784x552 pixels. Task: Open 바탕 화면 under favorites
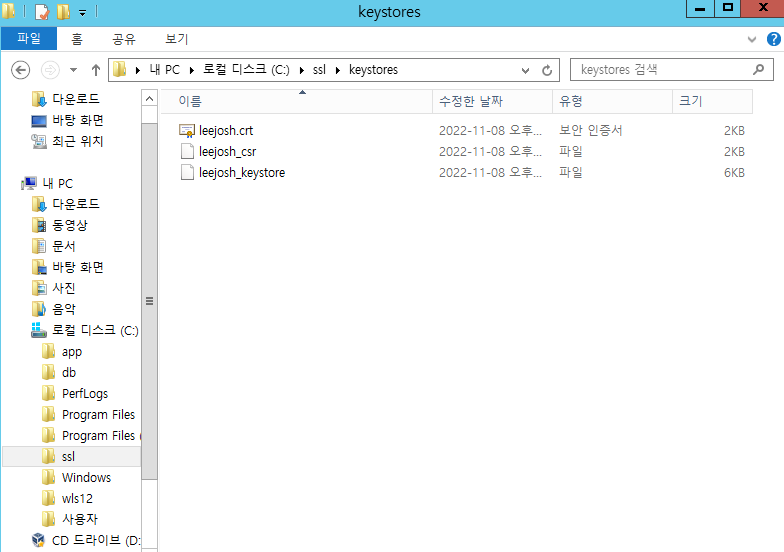[x=78, y=120]
